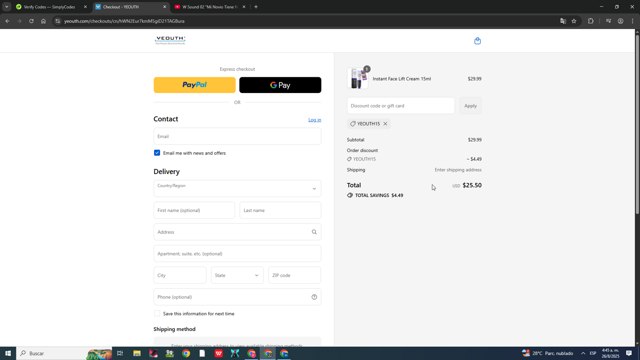Check Save this information for next time
640x360 pixels.
(x=157, y=313)
